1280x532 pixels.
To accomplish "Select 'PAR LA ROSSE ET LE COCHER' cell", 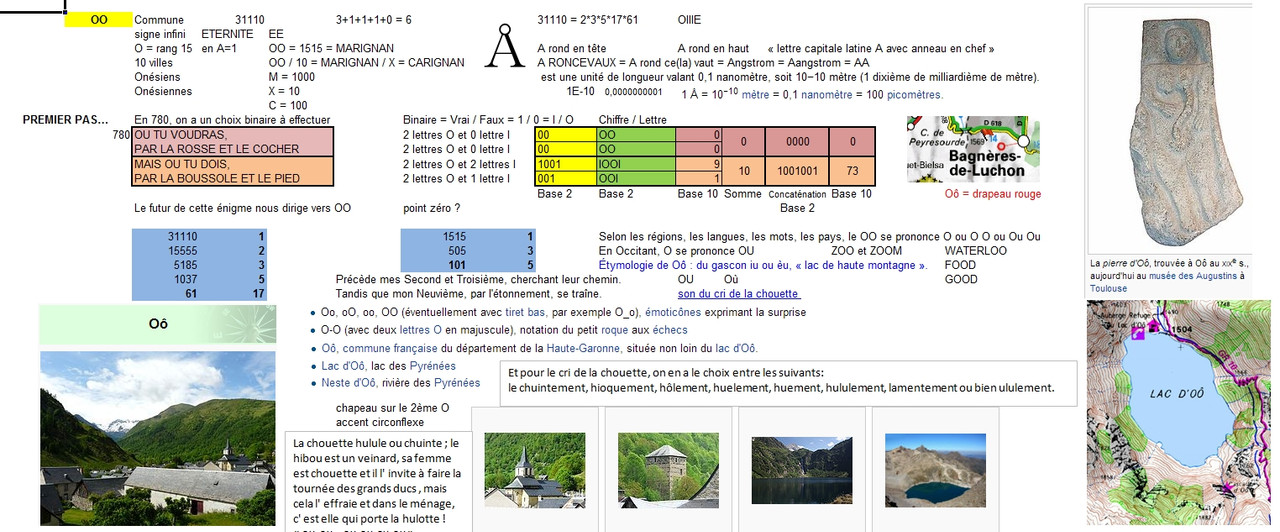I will tap(231, 149).
